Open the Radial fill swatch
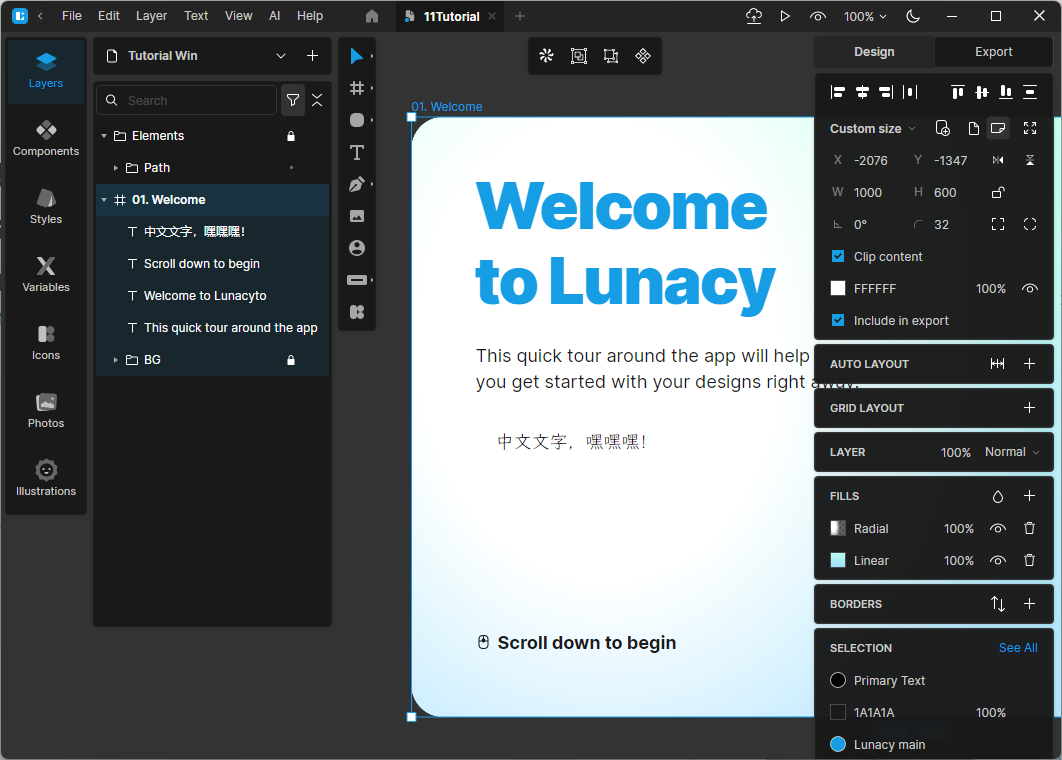 (x=838, y=528)
